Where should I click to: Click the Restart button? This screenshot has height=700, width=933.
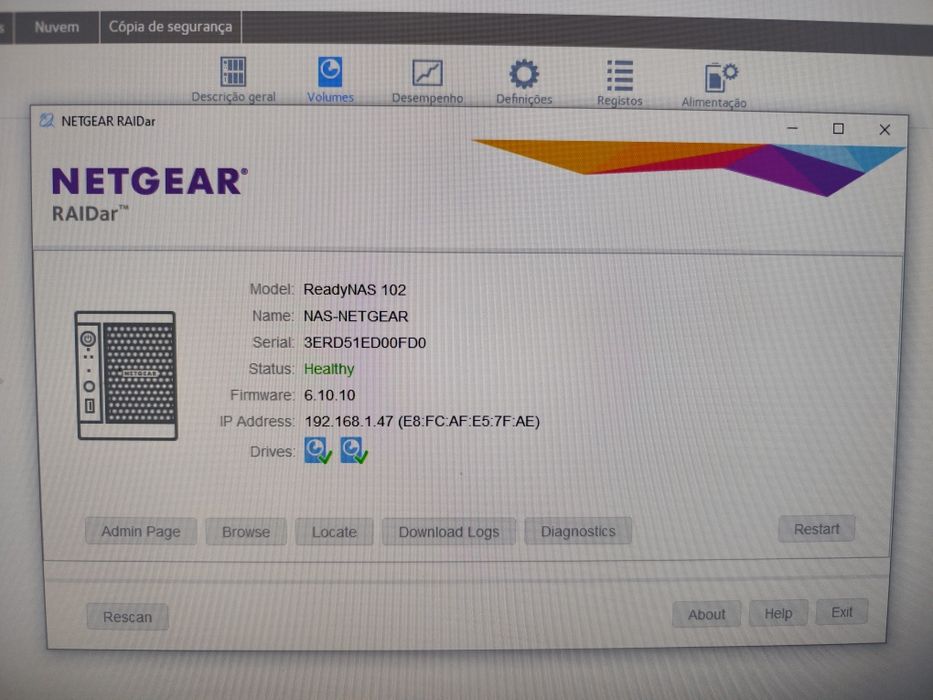click(816, 529)
